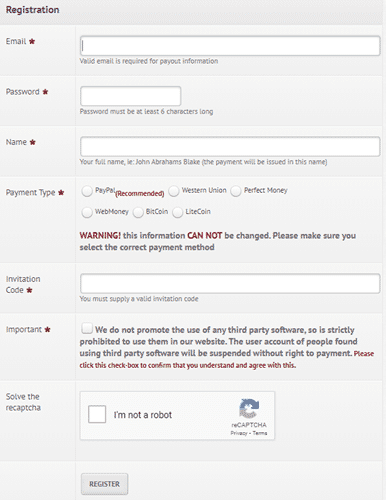The height and width of the screenshot is (500, 386).
Task: Open the reCAPTCHA Privacy link
Action: 239,433
